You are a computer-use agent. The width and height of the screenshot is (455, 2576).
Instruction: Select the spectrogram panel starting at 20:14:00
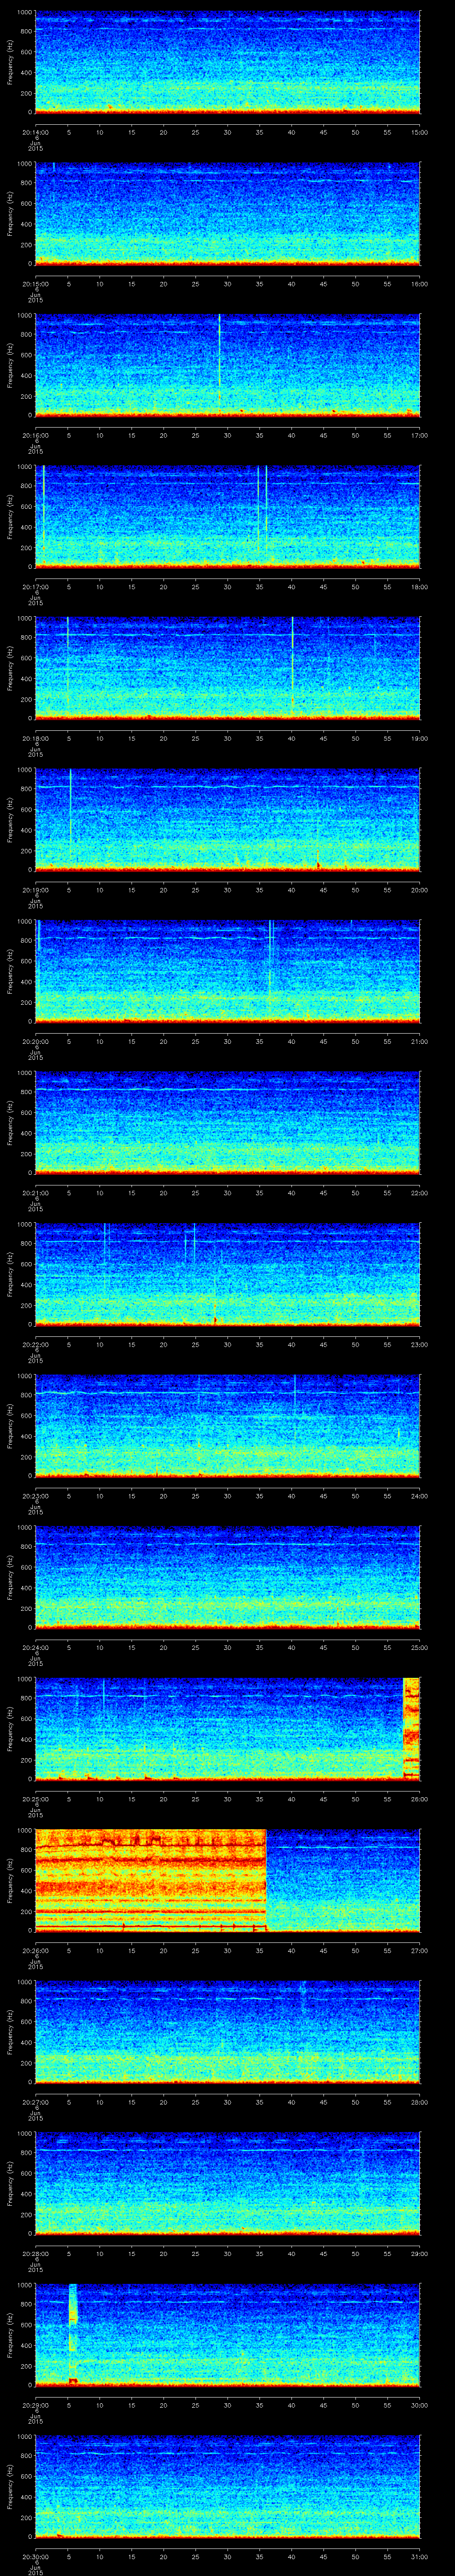tap(227, 63)
